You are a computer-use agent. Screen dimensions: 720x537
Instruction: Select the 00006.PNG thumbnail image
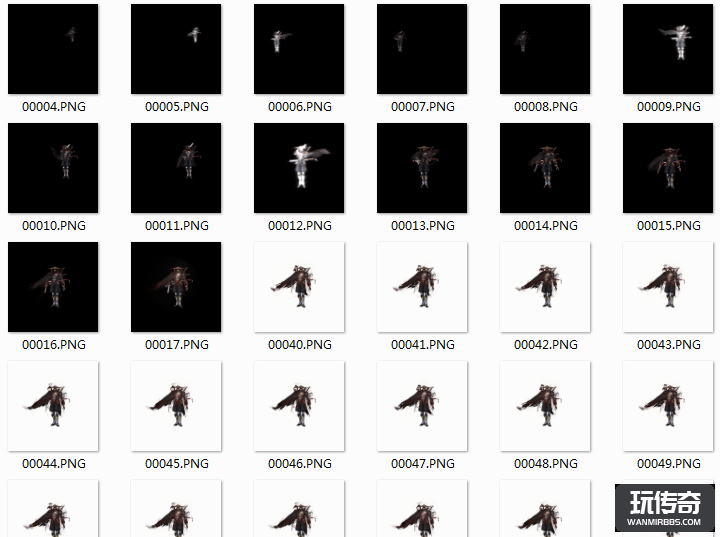(299, 49)
